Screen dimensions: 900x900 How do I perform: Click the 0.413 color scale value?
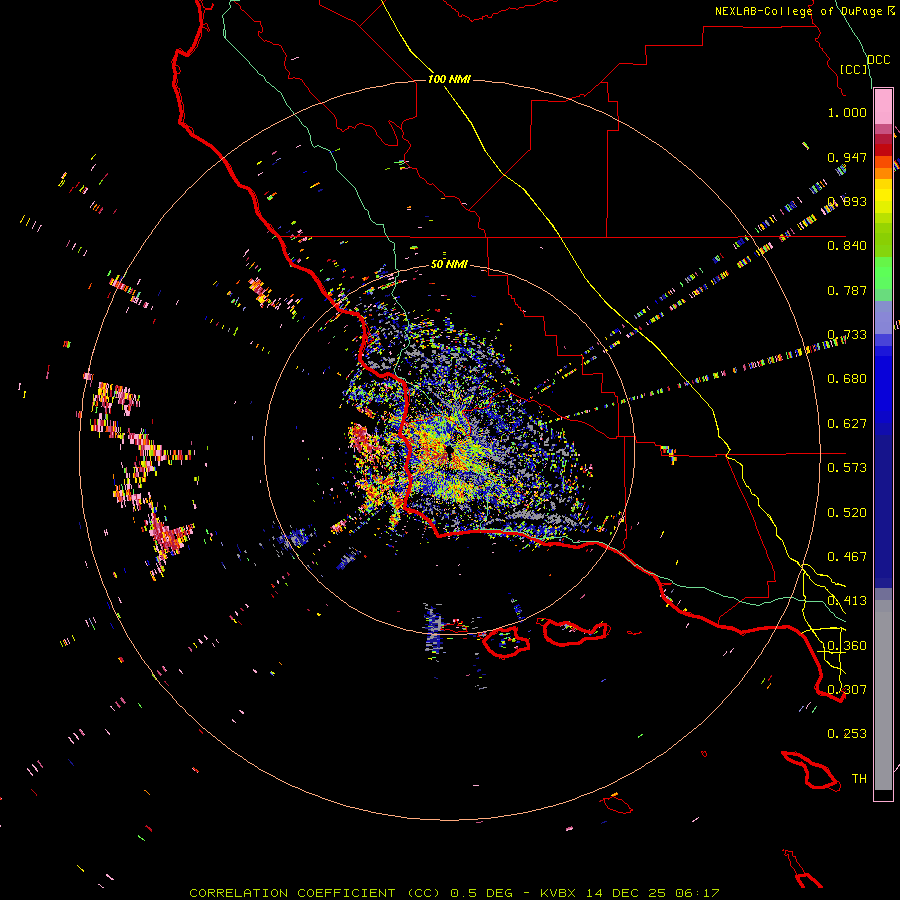847,601
